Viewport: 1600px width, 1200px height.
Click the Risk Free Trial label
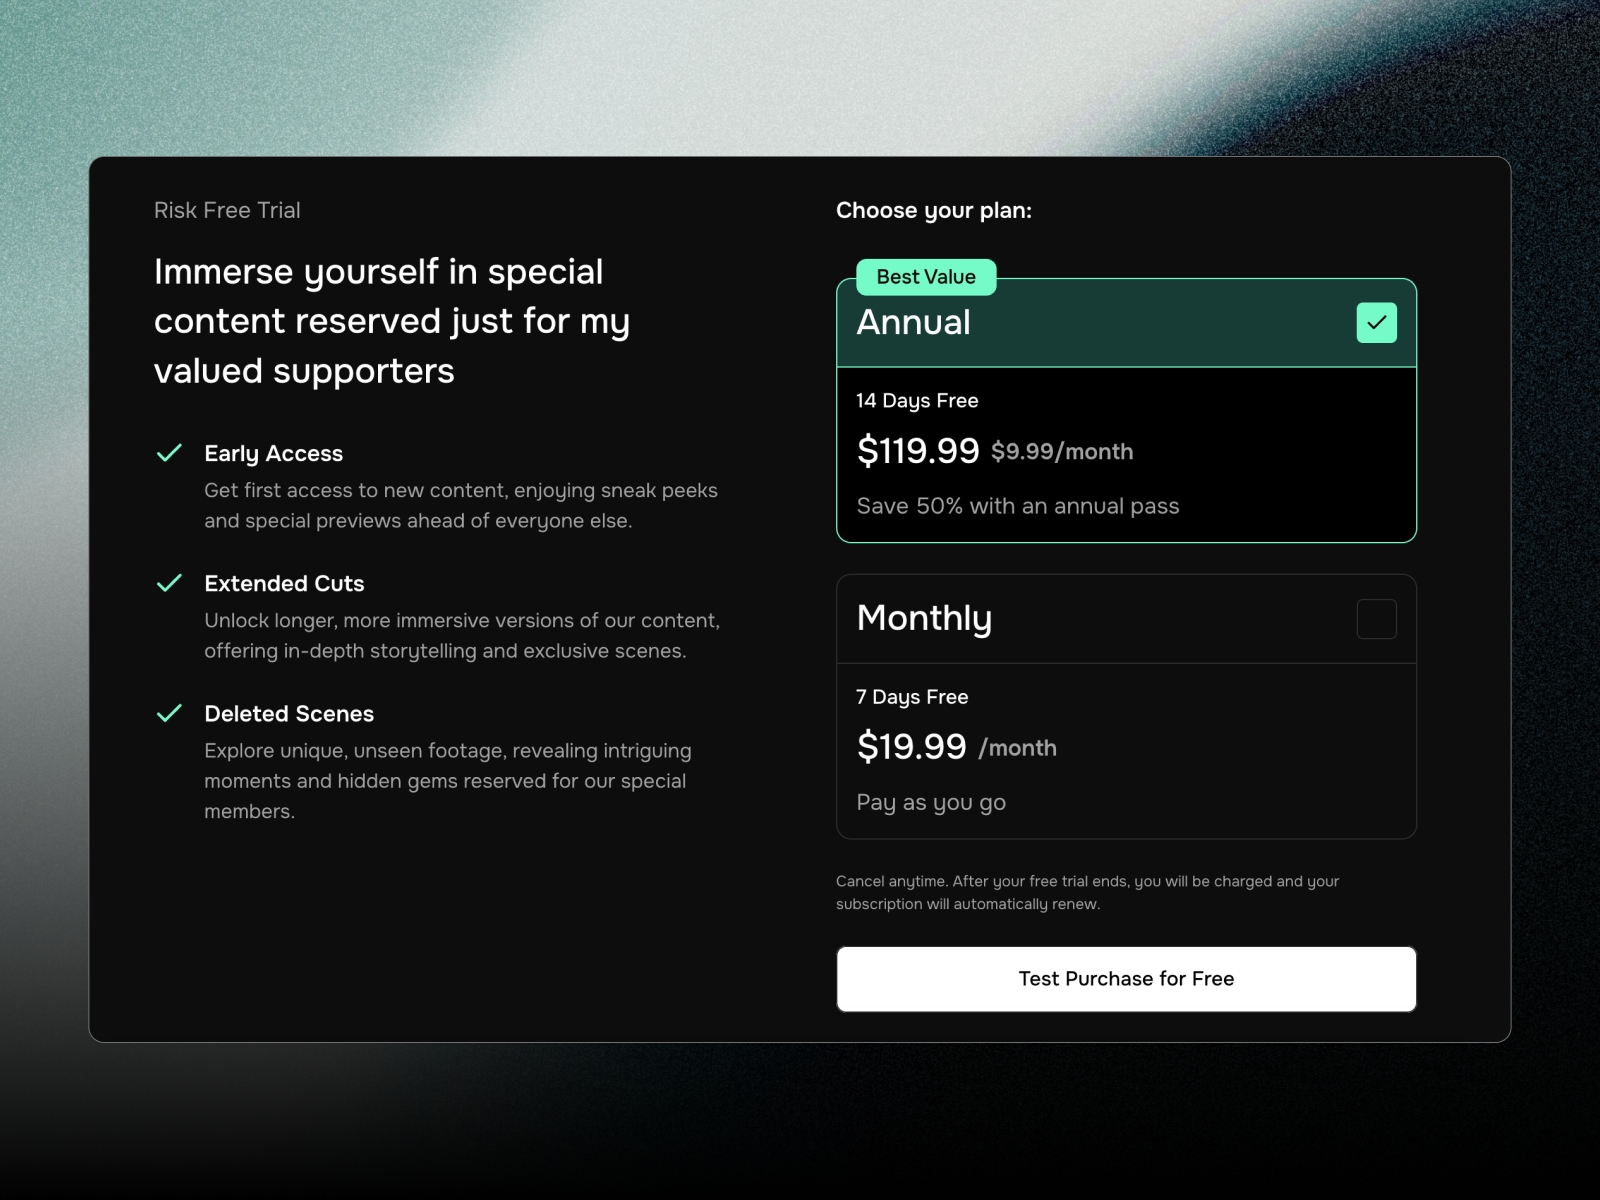tap(227, 210)
